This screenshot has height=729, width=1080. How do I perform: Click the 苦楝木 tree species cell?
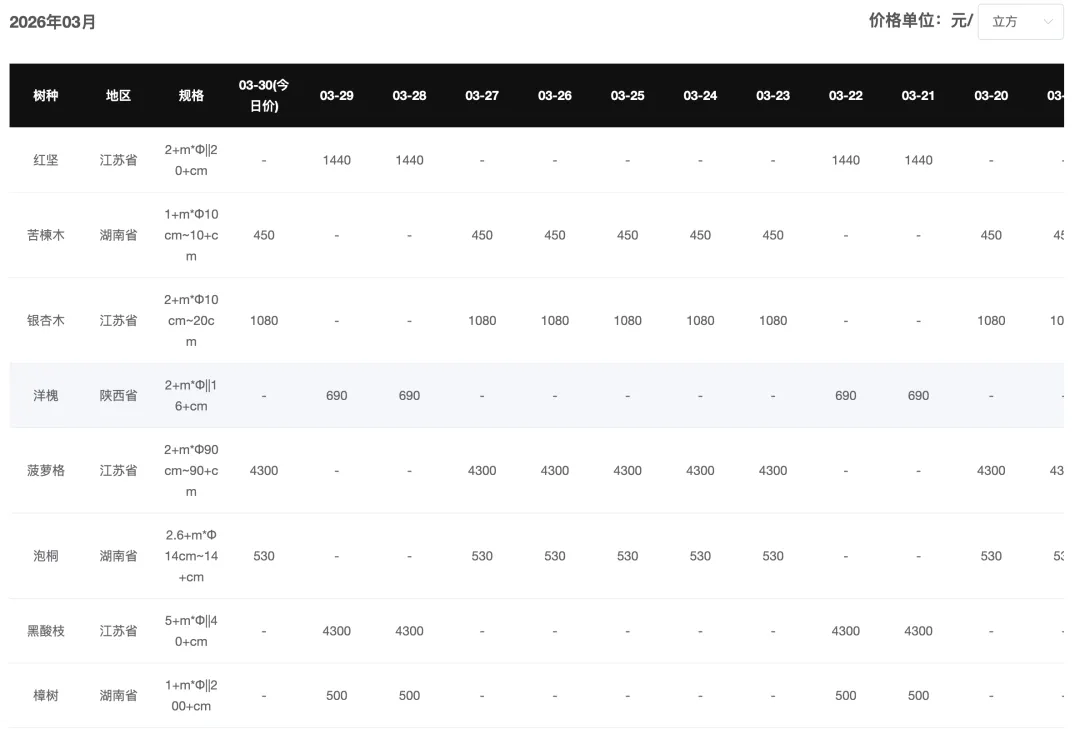[x=46, y=235]
